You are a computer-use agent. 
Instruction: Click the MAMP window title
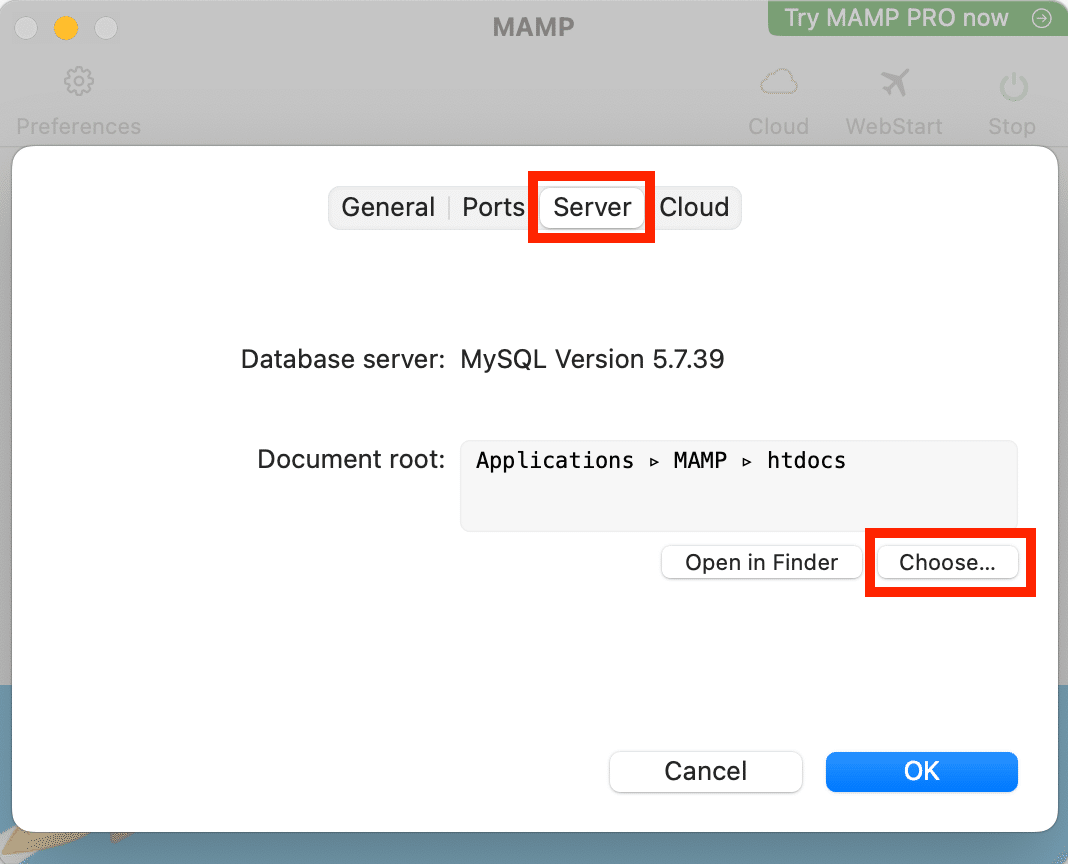533,27
